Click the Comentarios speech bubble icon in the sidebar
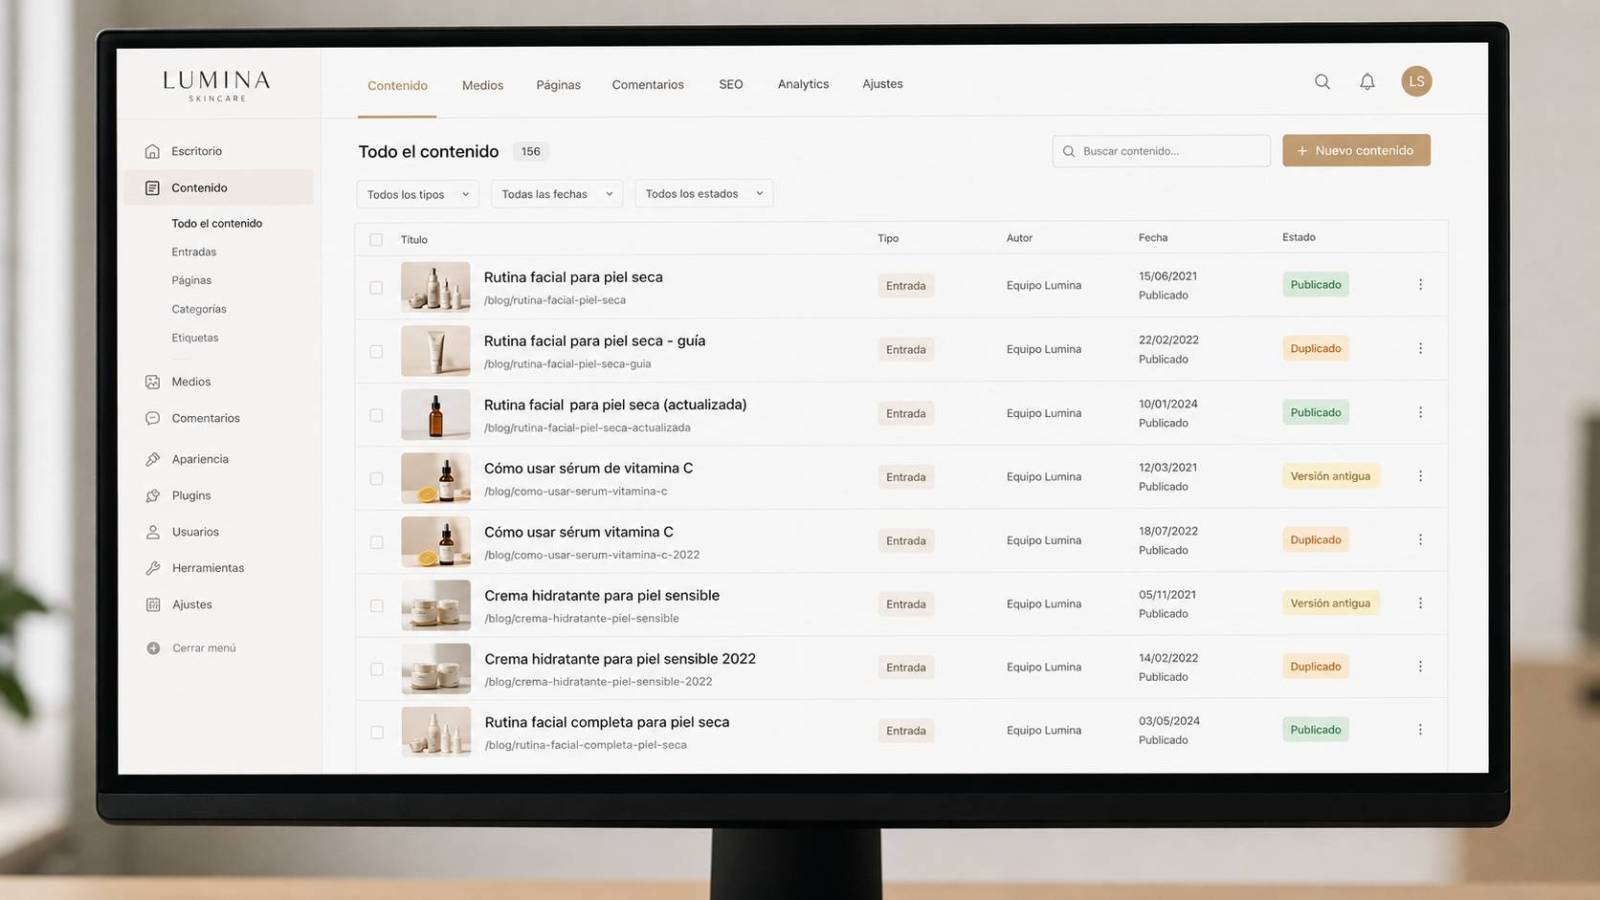 [152, 418]
